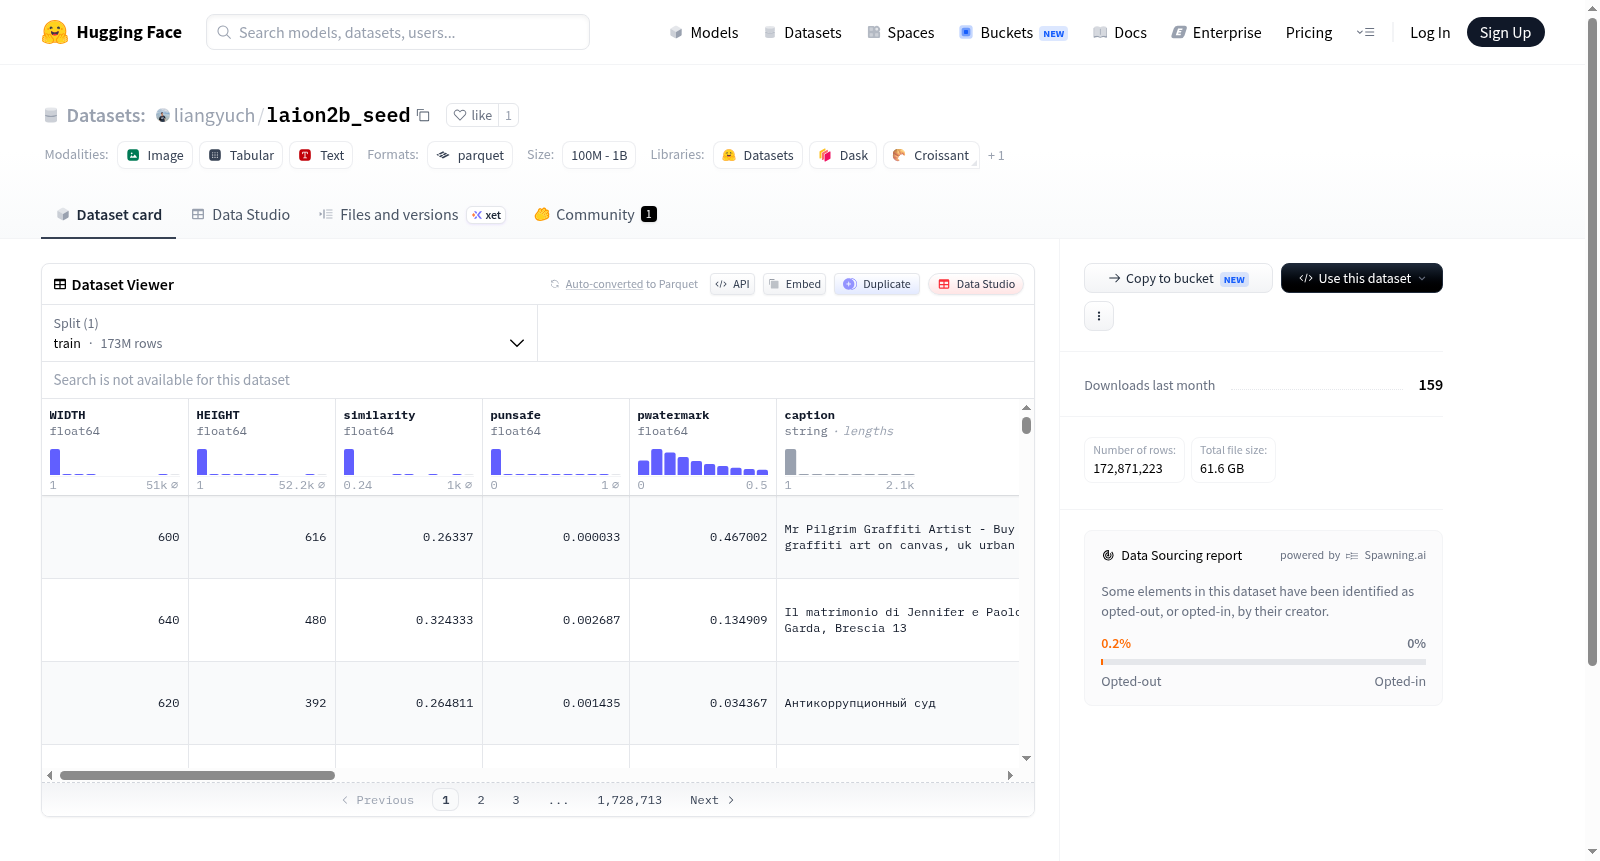The width and height of the screenshot is (1600, 861).
Task: Click the horizontal table scrollbar
Action: pyautogui.click(x=197, y=775)
